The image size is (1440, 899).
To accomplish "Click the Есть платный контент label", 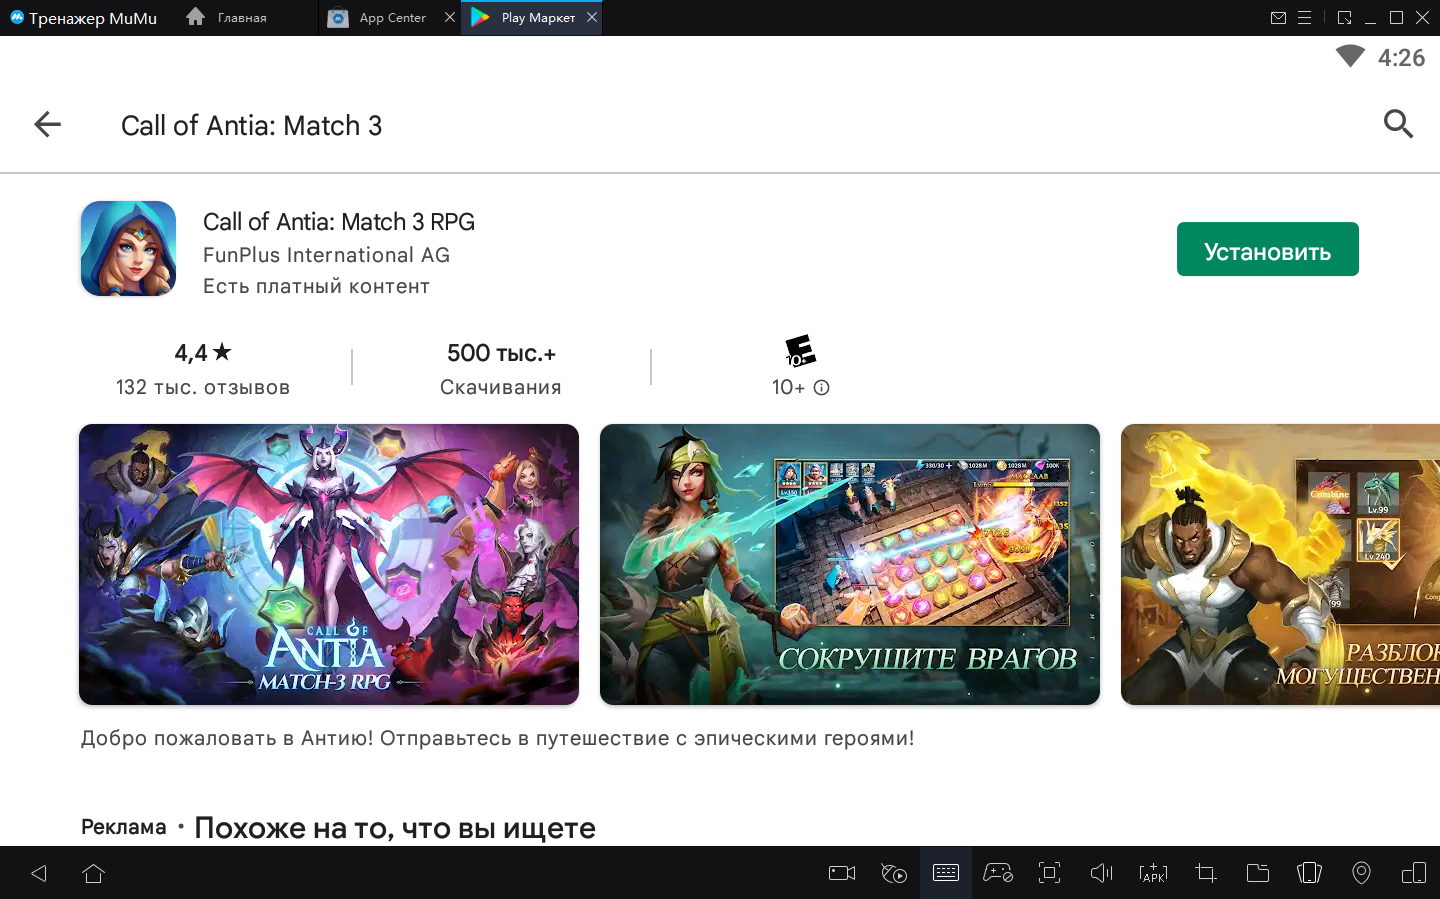I will (x=316, y=286).
